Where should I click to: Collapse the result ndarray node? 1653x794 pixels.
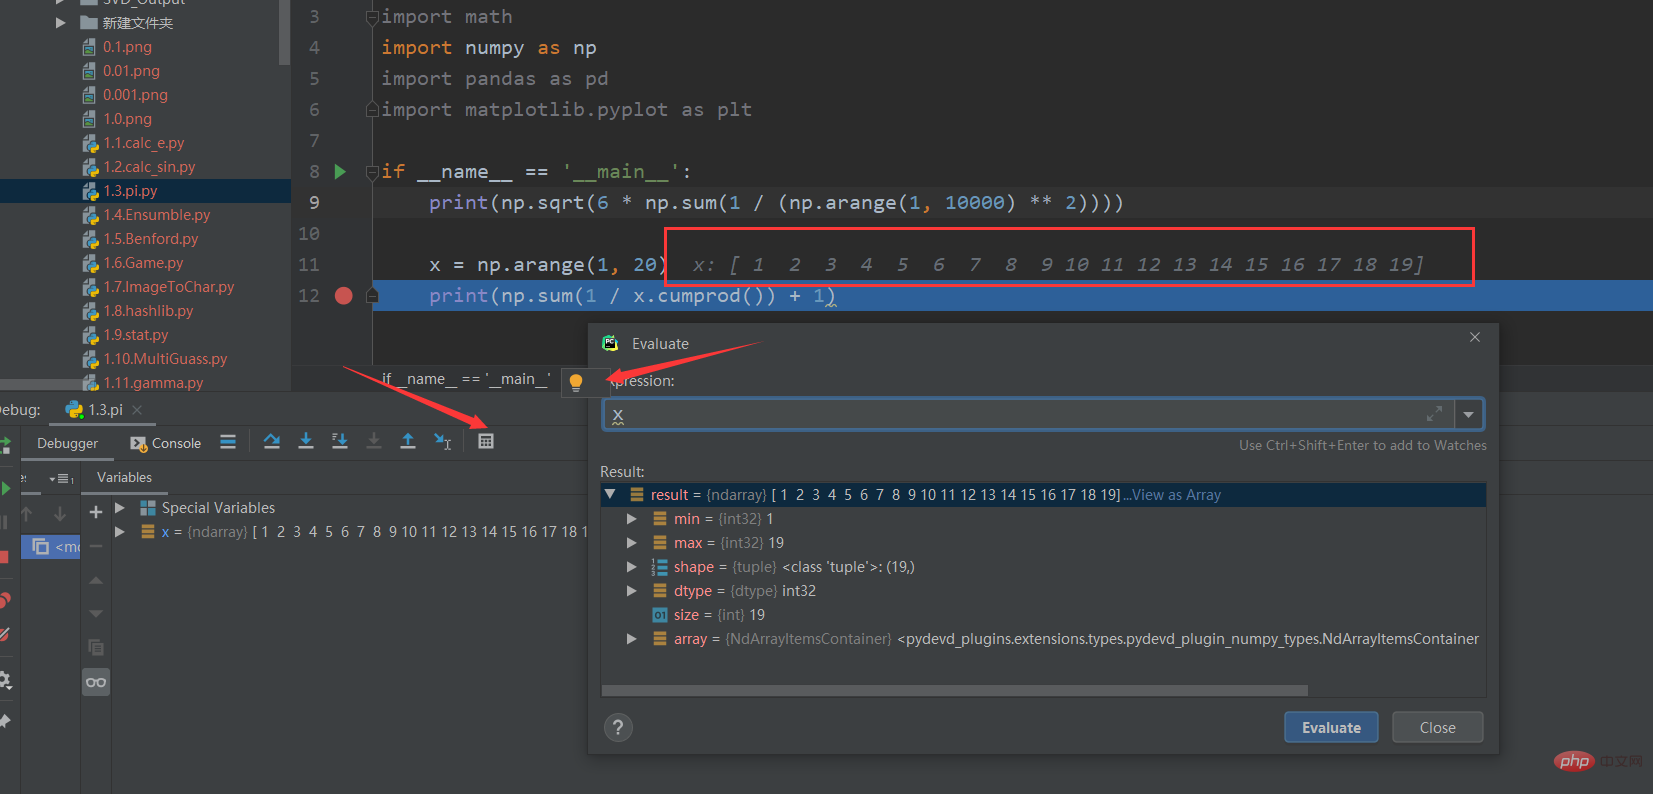610,494
